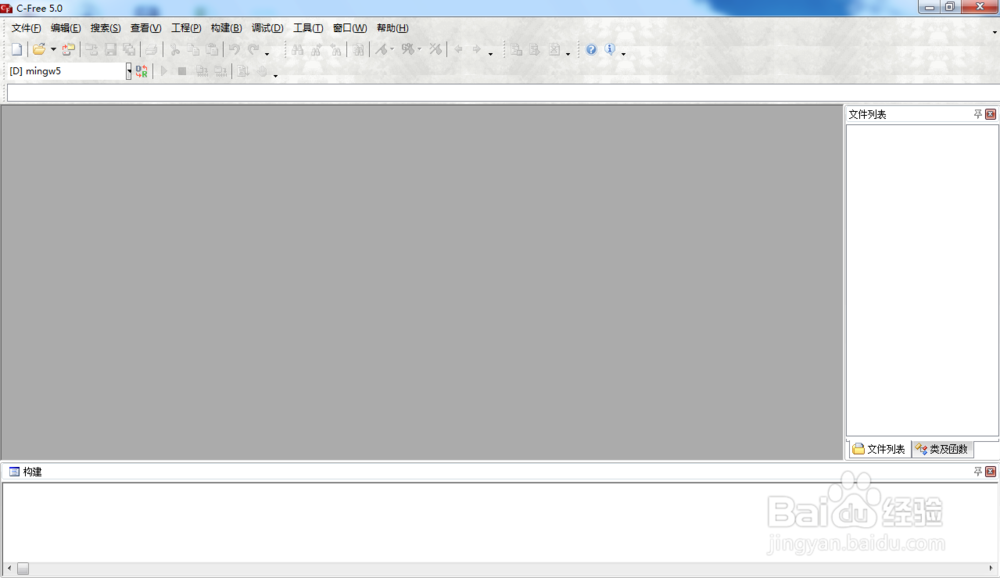1000x578 pixels.
Task: Click the find previous binoculars icon
Action: (x=335, y=49)
